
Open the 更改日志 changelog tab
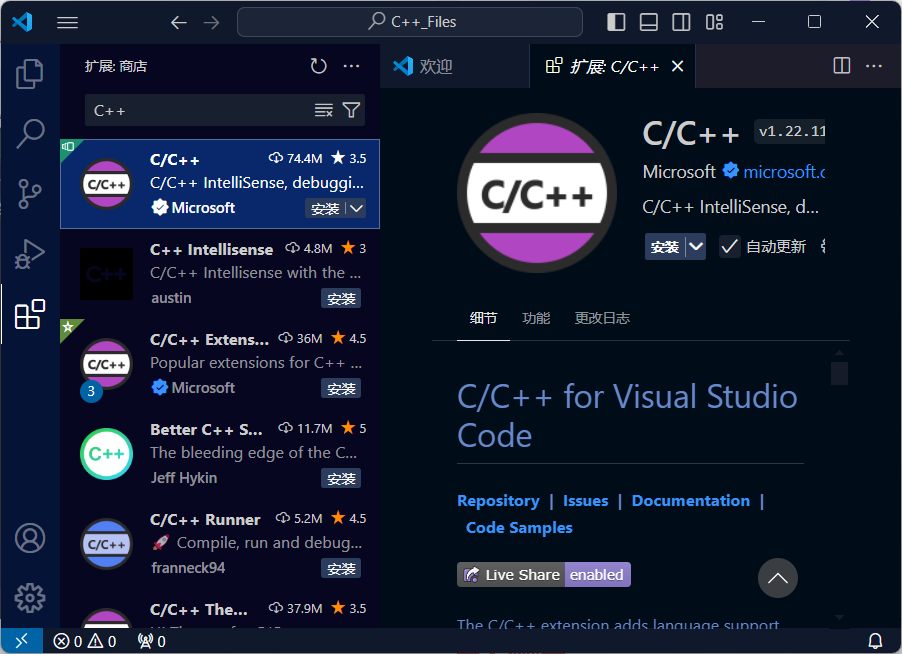pos(602,318)
